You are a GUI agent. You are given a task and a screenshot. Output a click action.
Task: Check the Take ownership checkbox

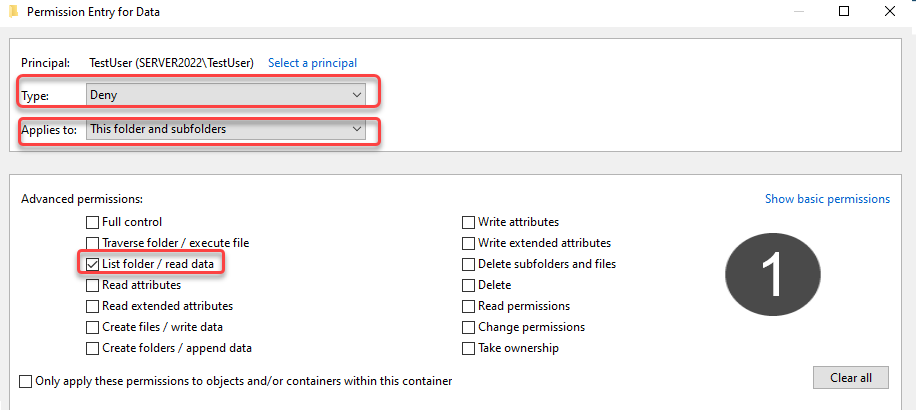tap(469, 348)
